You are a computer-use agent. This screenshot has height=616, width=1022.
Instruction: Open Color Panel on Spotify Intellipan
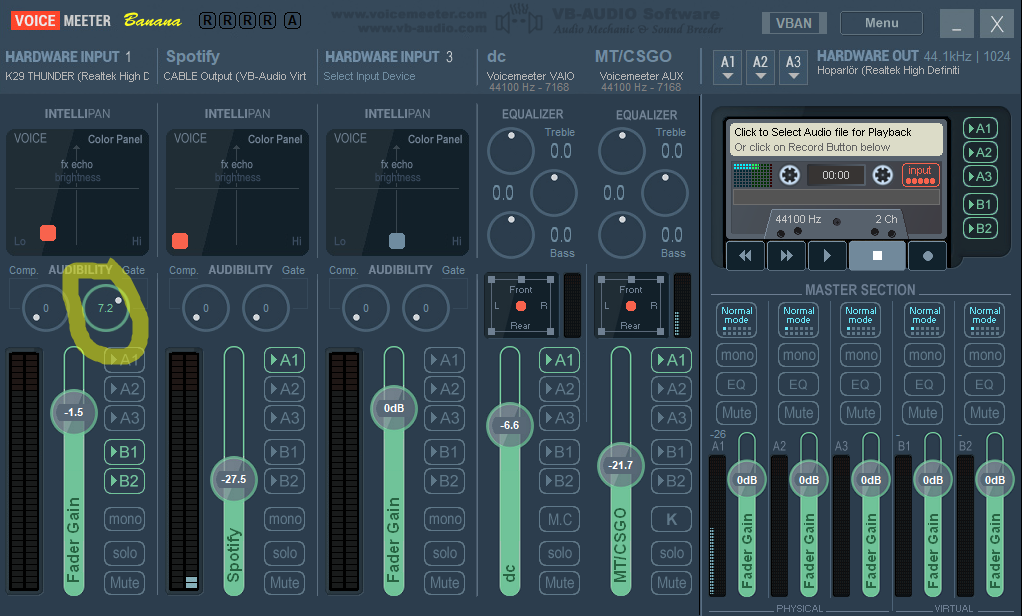274,139
